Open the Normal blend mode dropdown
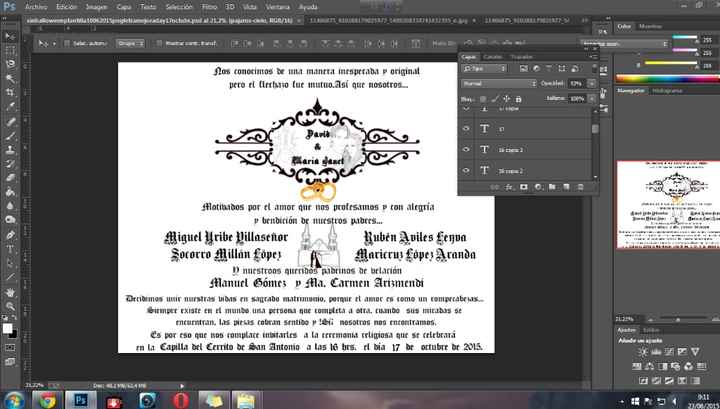The height and width of the screenshot is (409, 720). coord(499,84)
